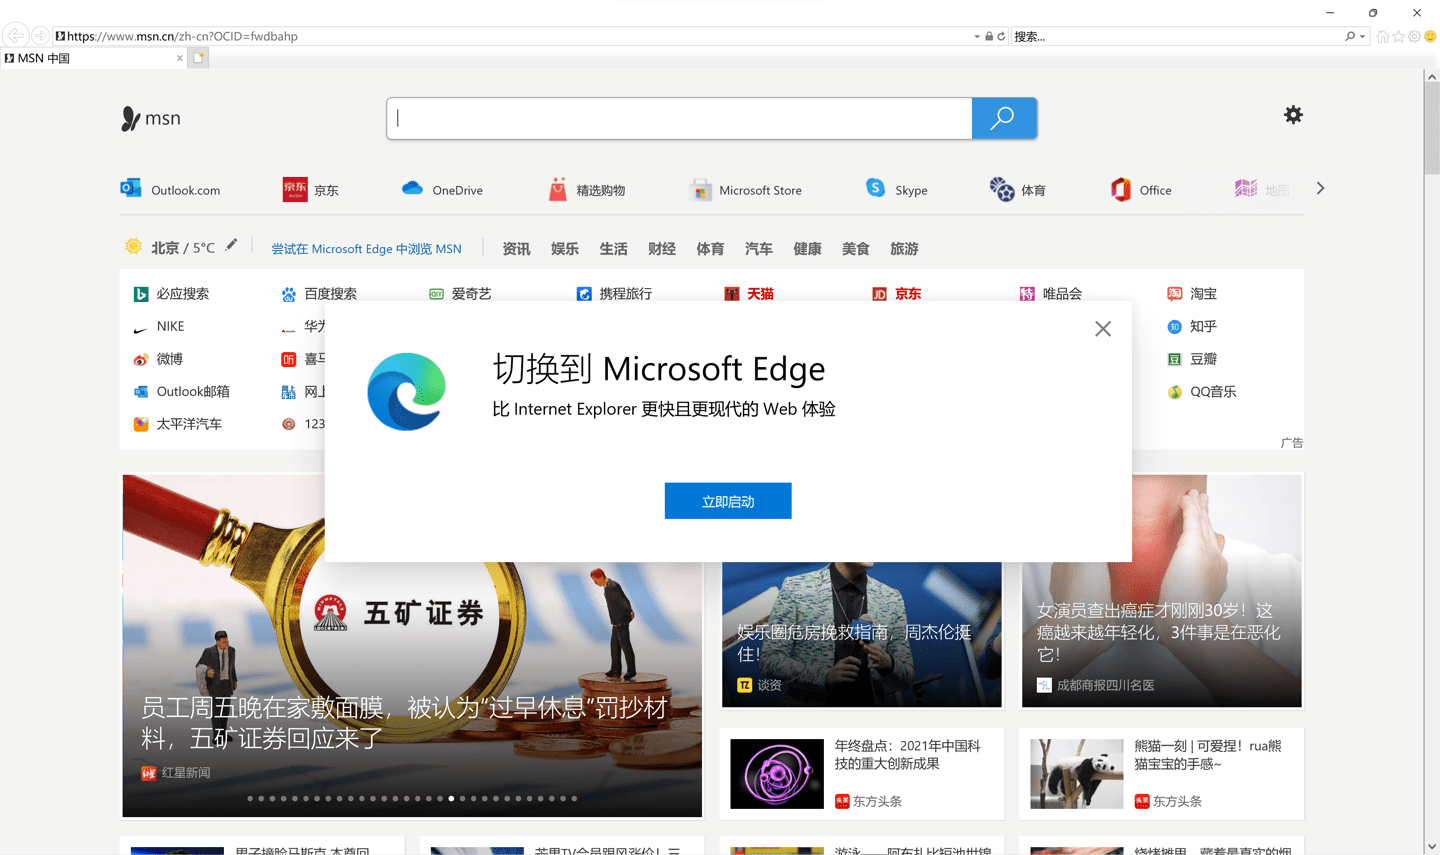
Task: Open browser search provider dropdown arrow
Action: click(1362, 37)
